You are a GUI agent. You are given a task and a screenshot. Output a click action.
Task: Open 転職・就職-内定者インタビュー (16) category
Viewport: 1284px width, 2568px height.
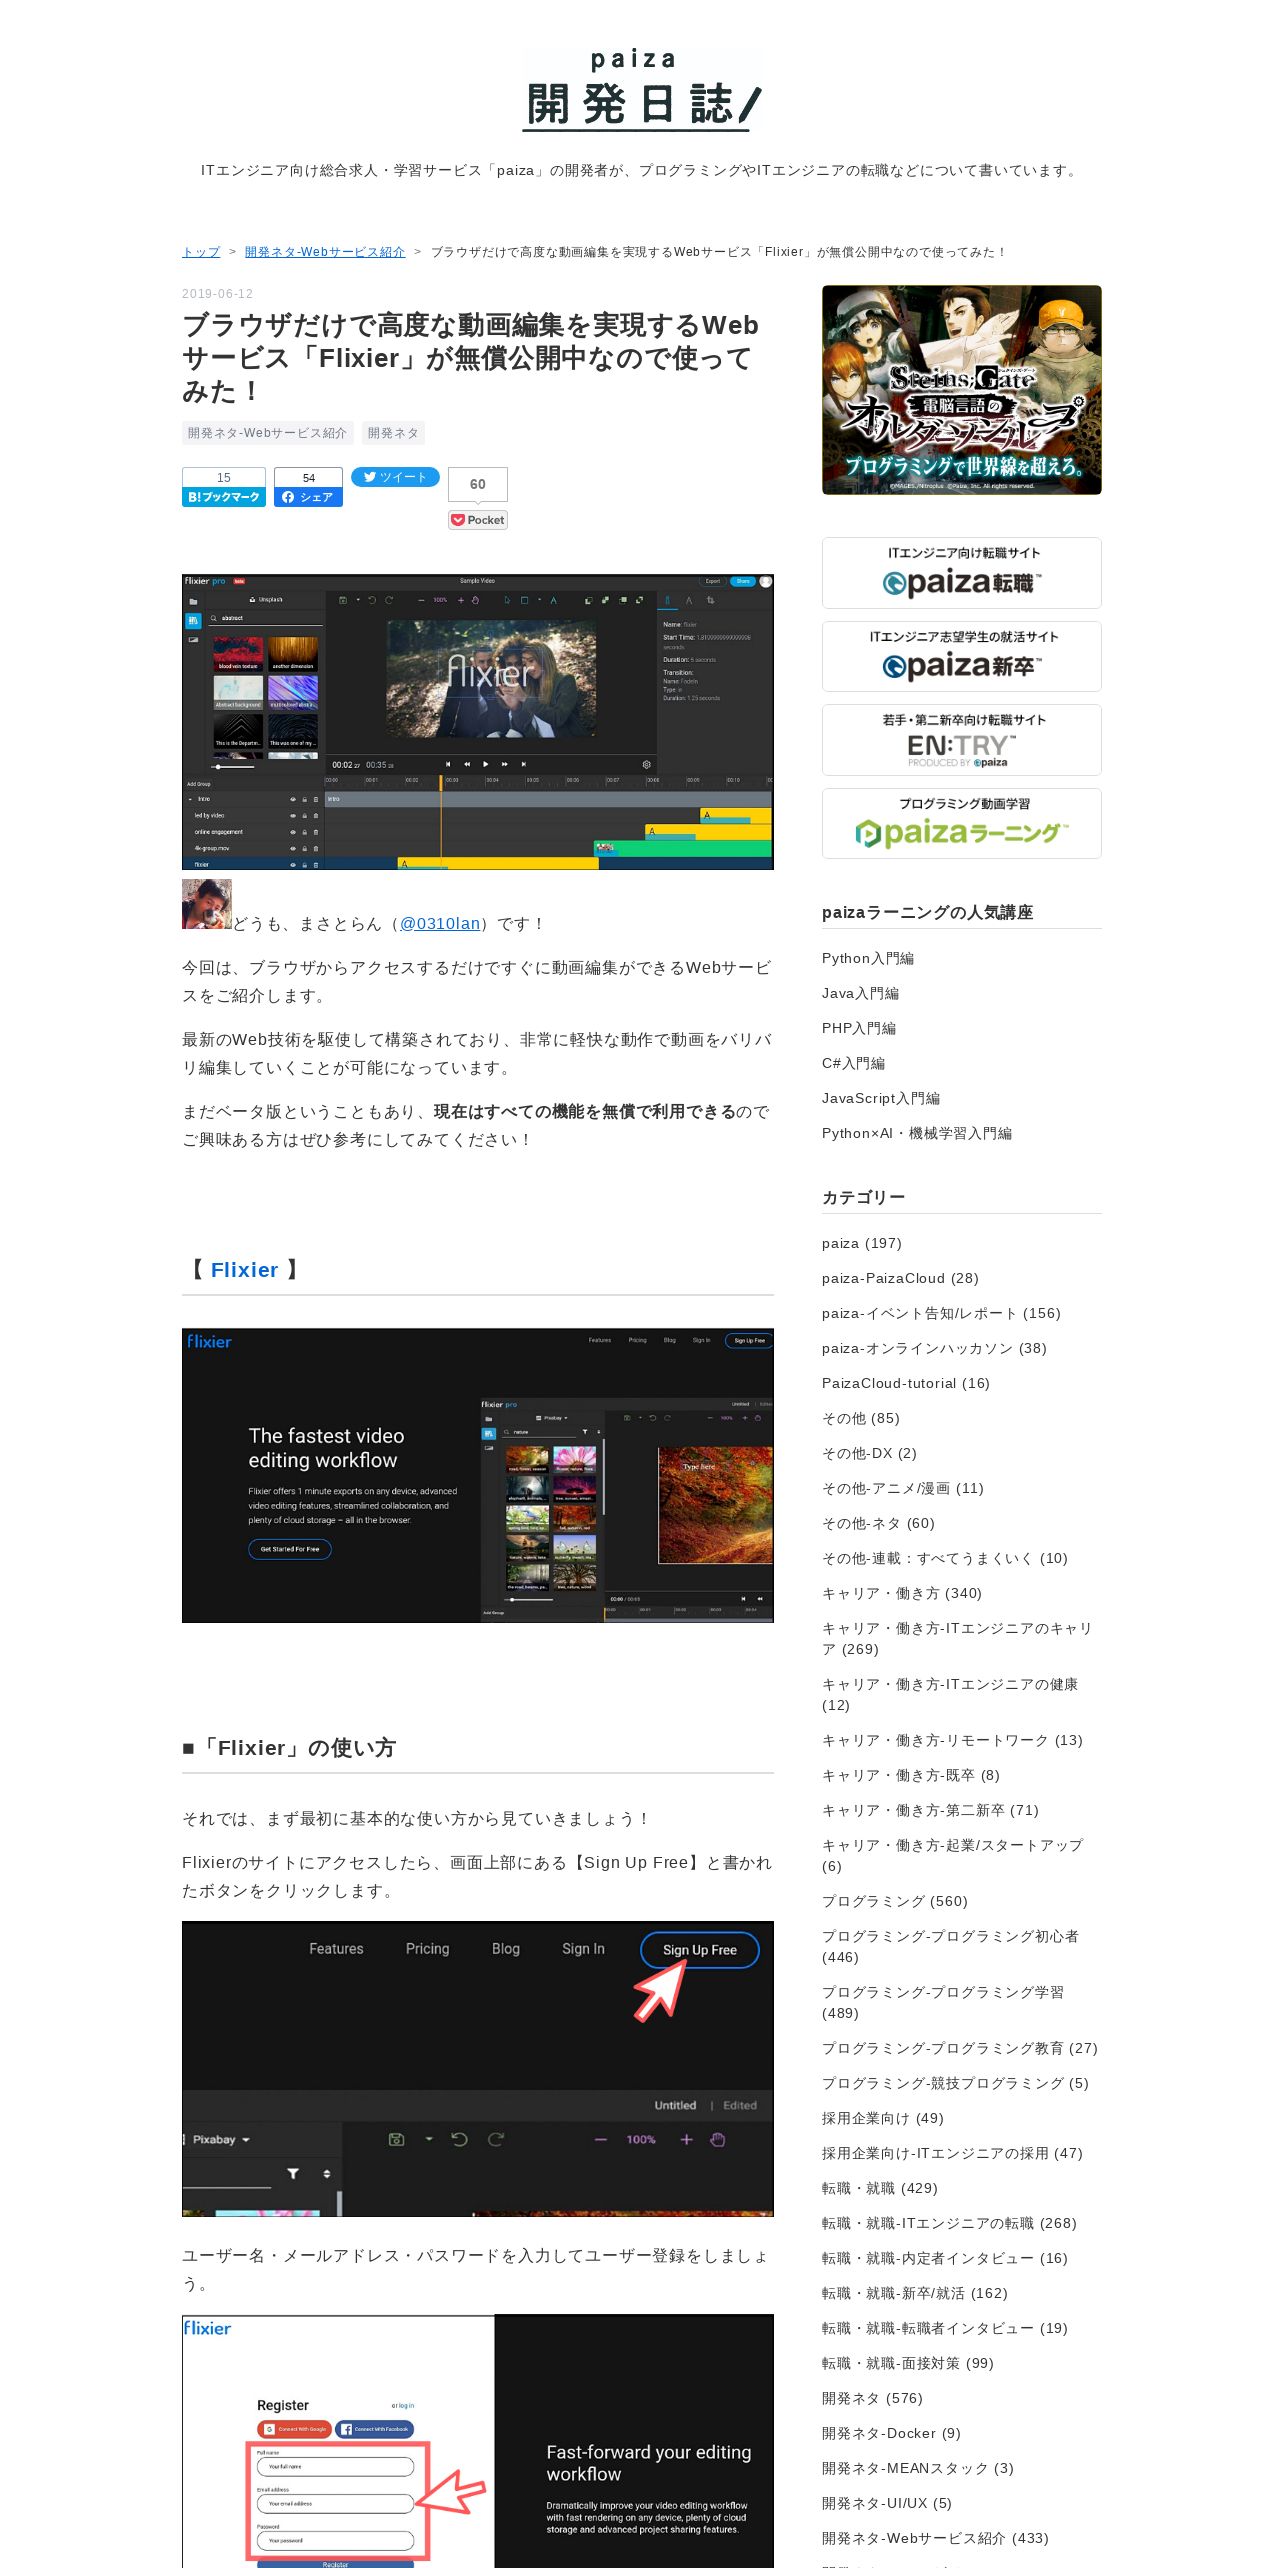(x=945, y=2258)
